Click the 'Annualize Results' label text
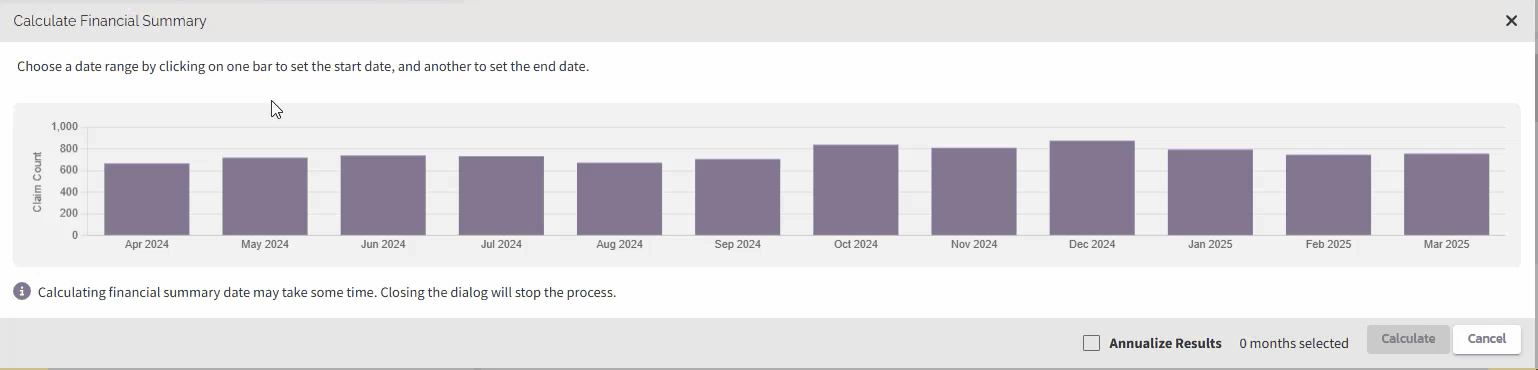The image size is (1538, 370). [x=1165, y=343]
